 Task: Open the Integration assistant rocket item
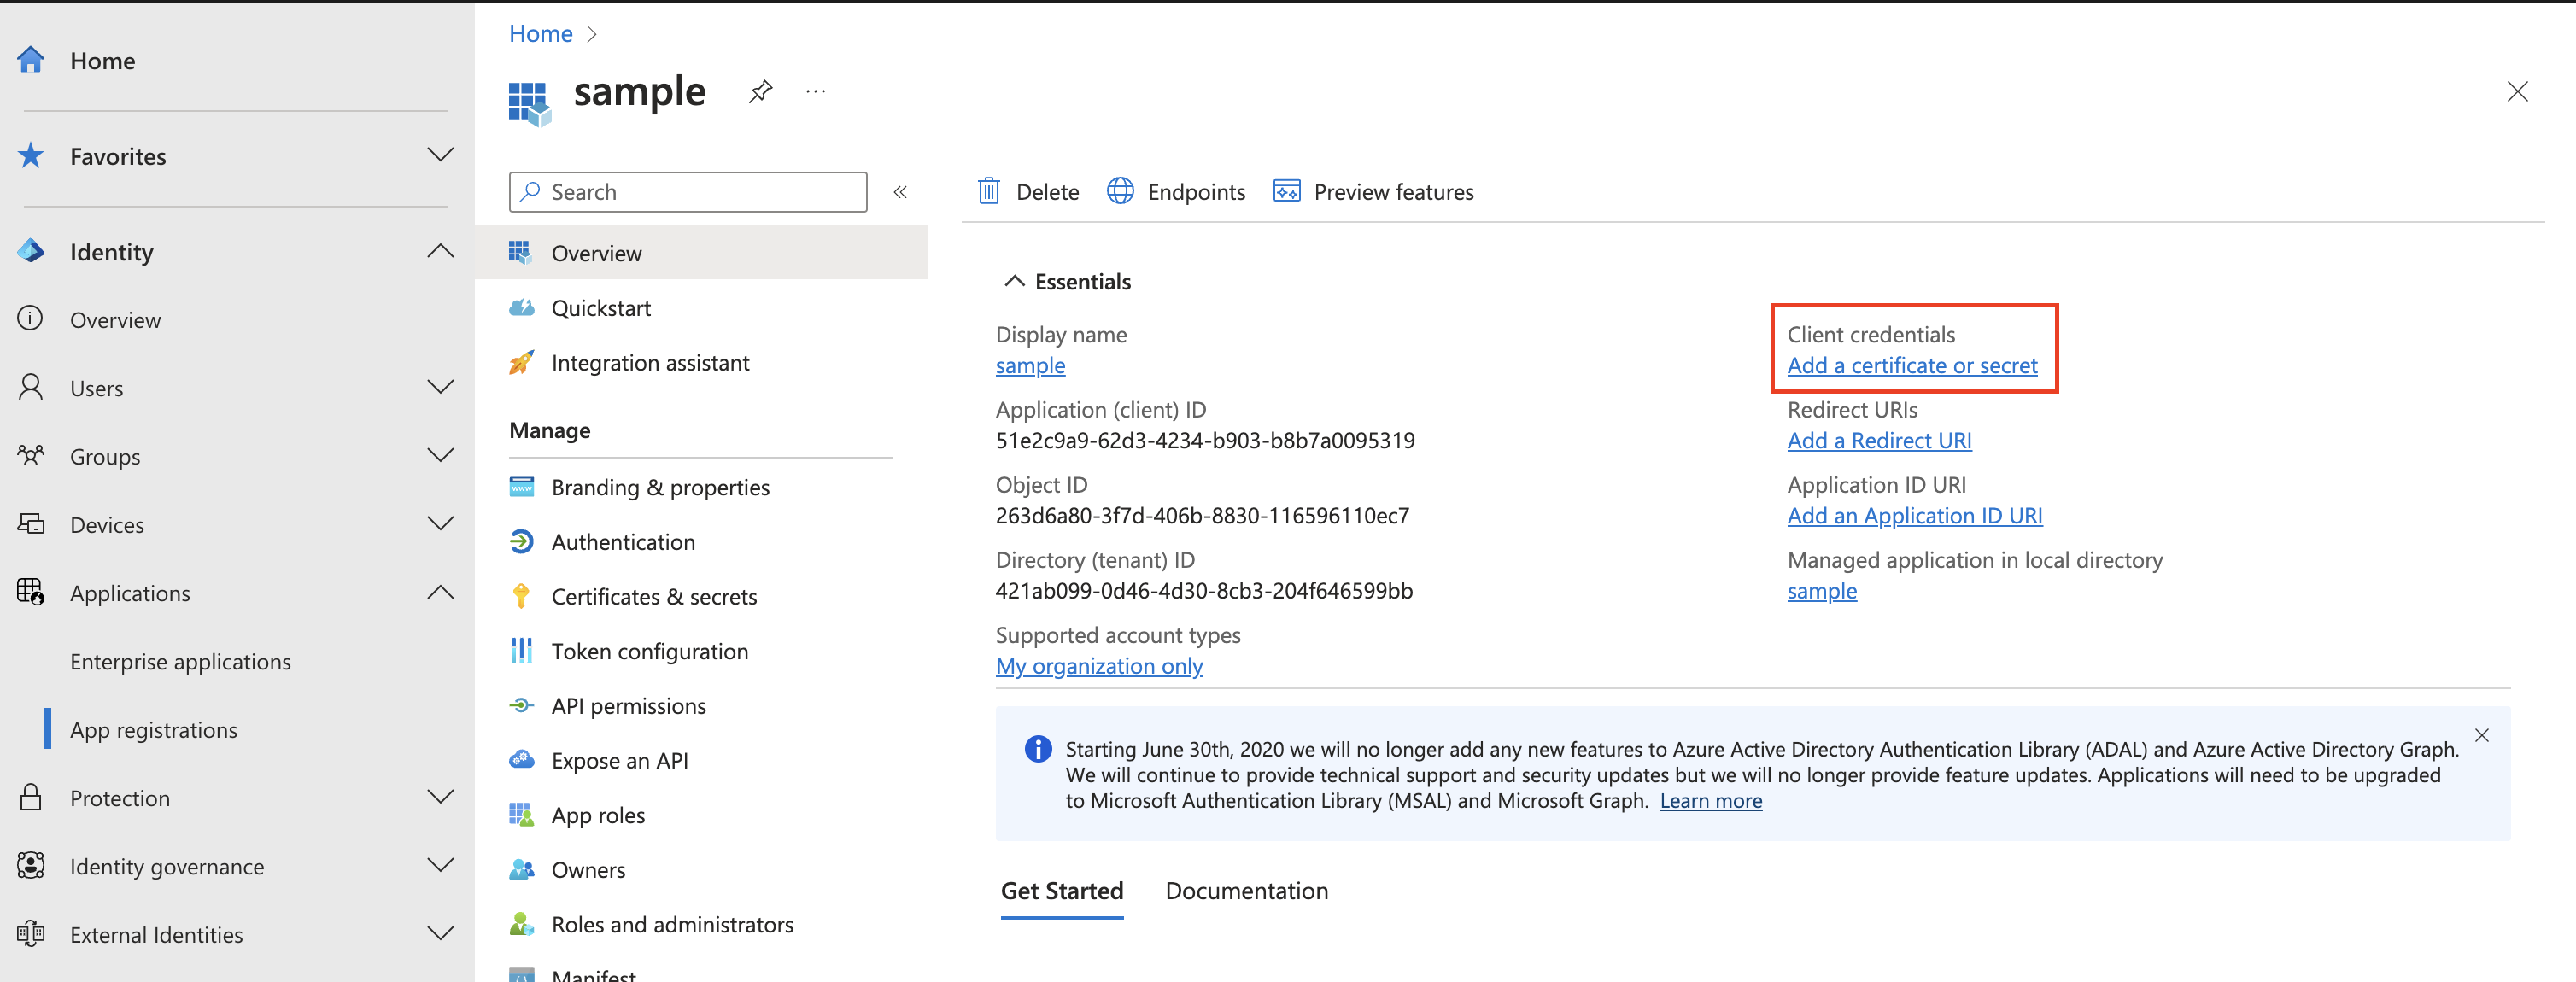649,363
